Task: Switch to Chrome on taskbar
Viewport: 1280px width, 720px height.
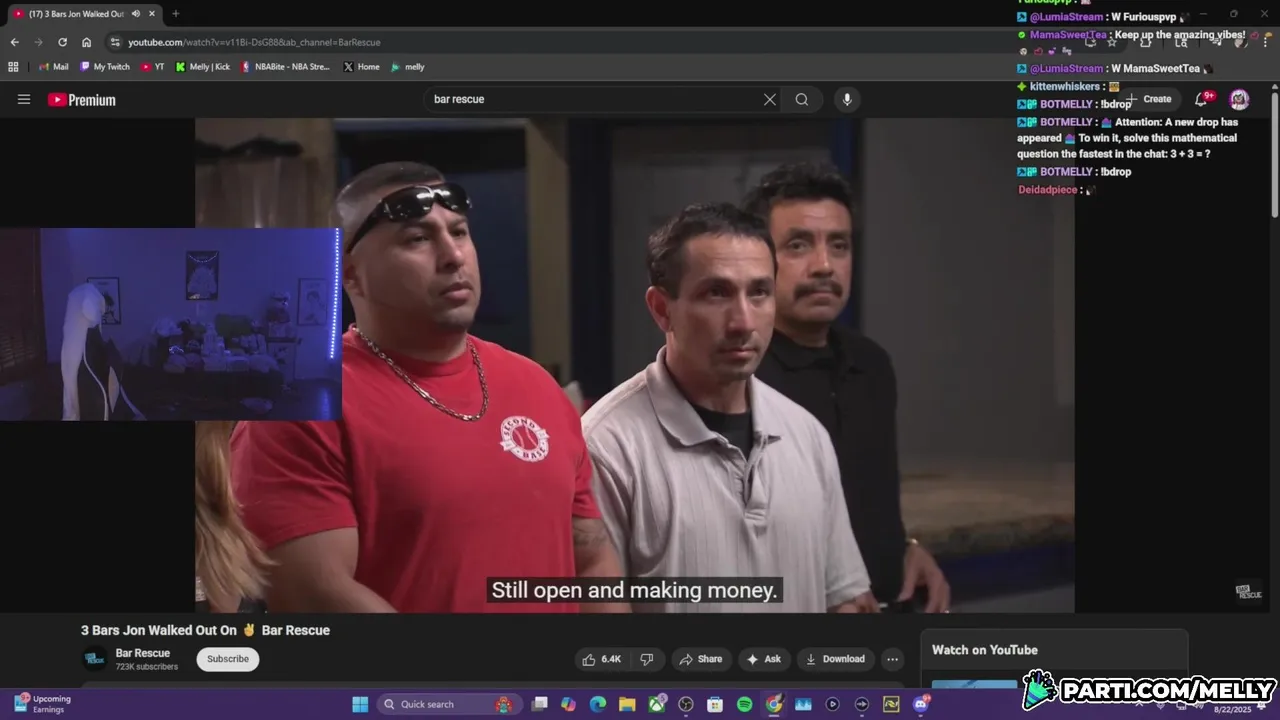Action: click(x=774, y=704)
